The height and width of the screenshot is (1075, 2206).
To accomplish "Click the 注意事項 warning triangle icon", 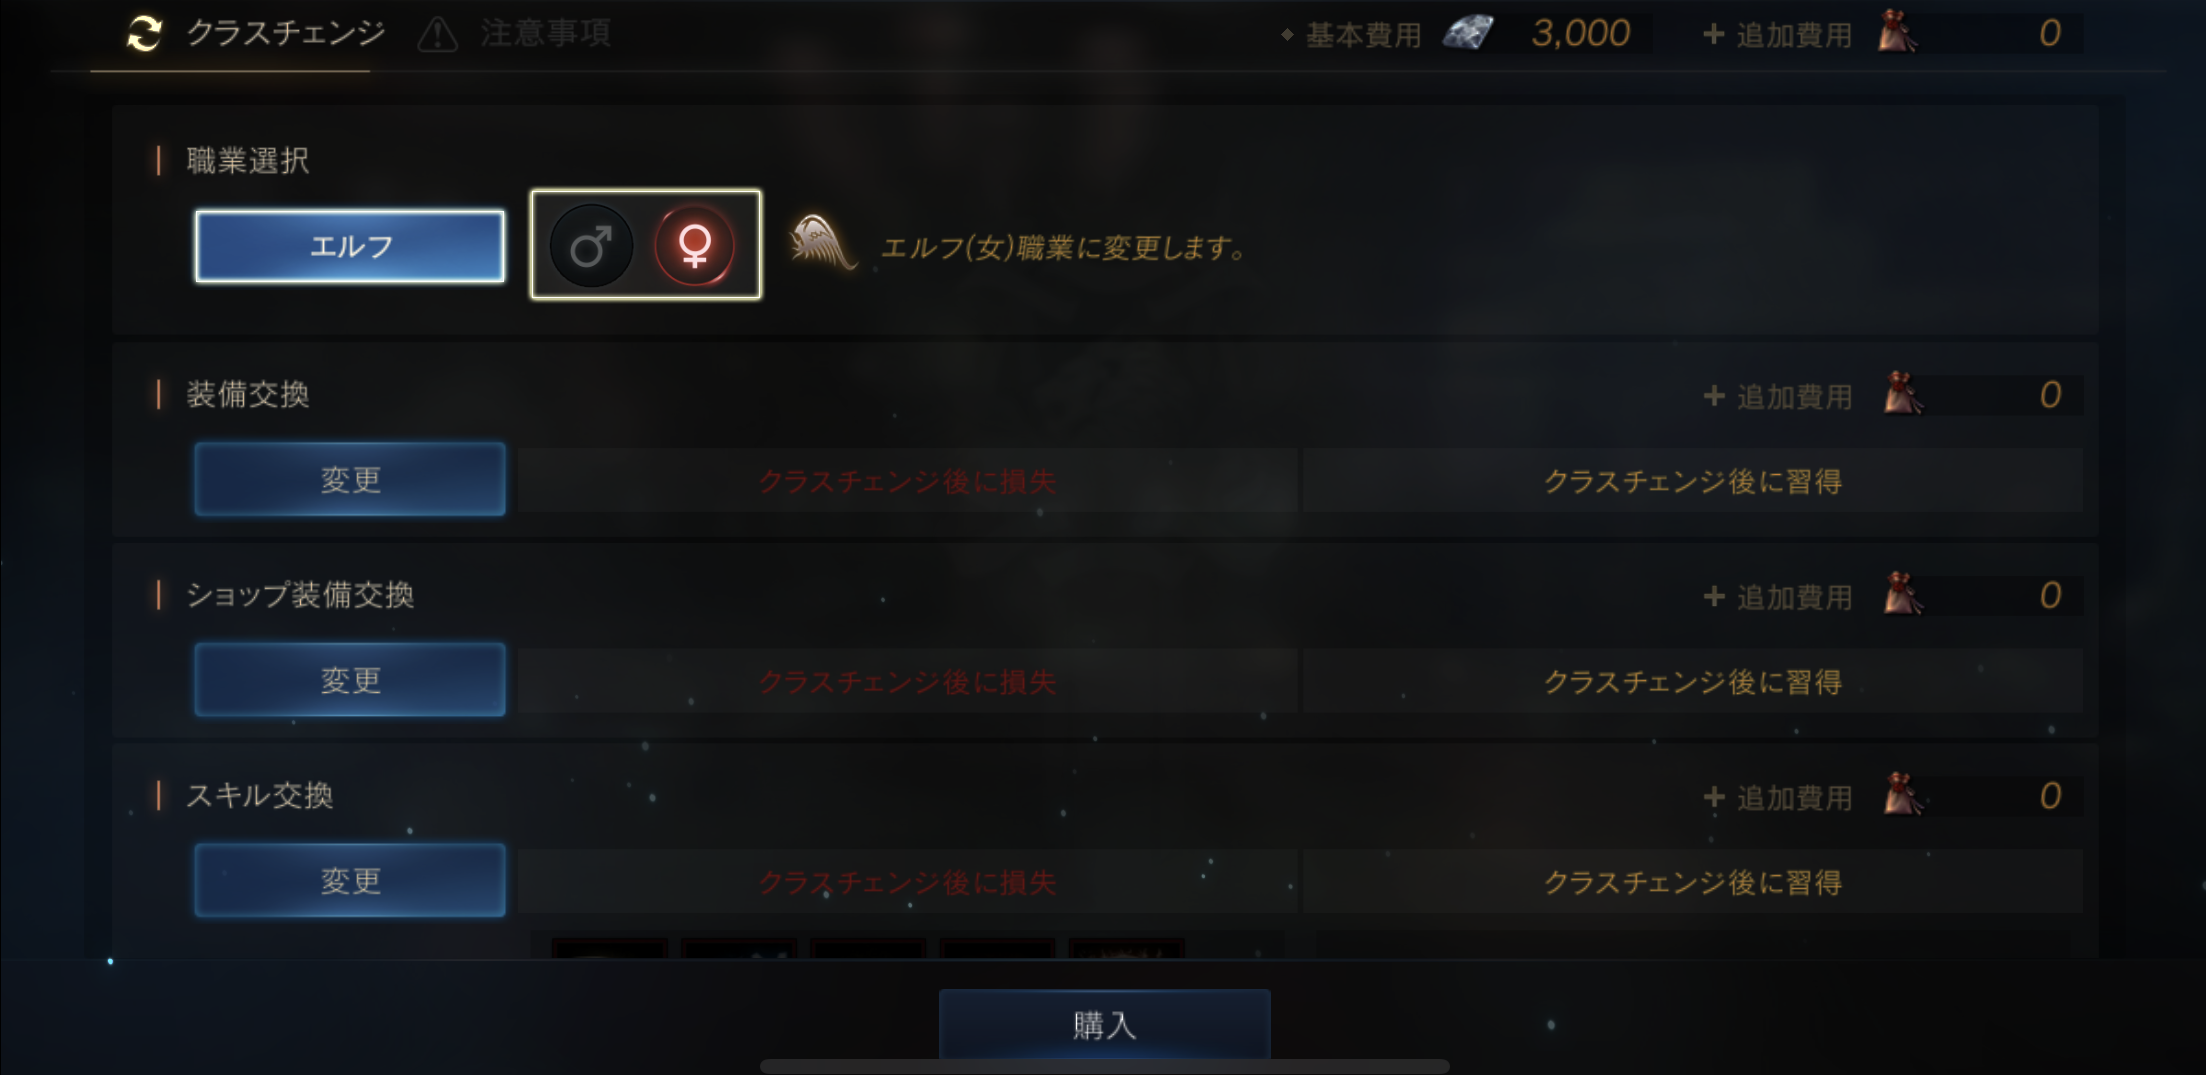I will (437, 35).
